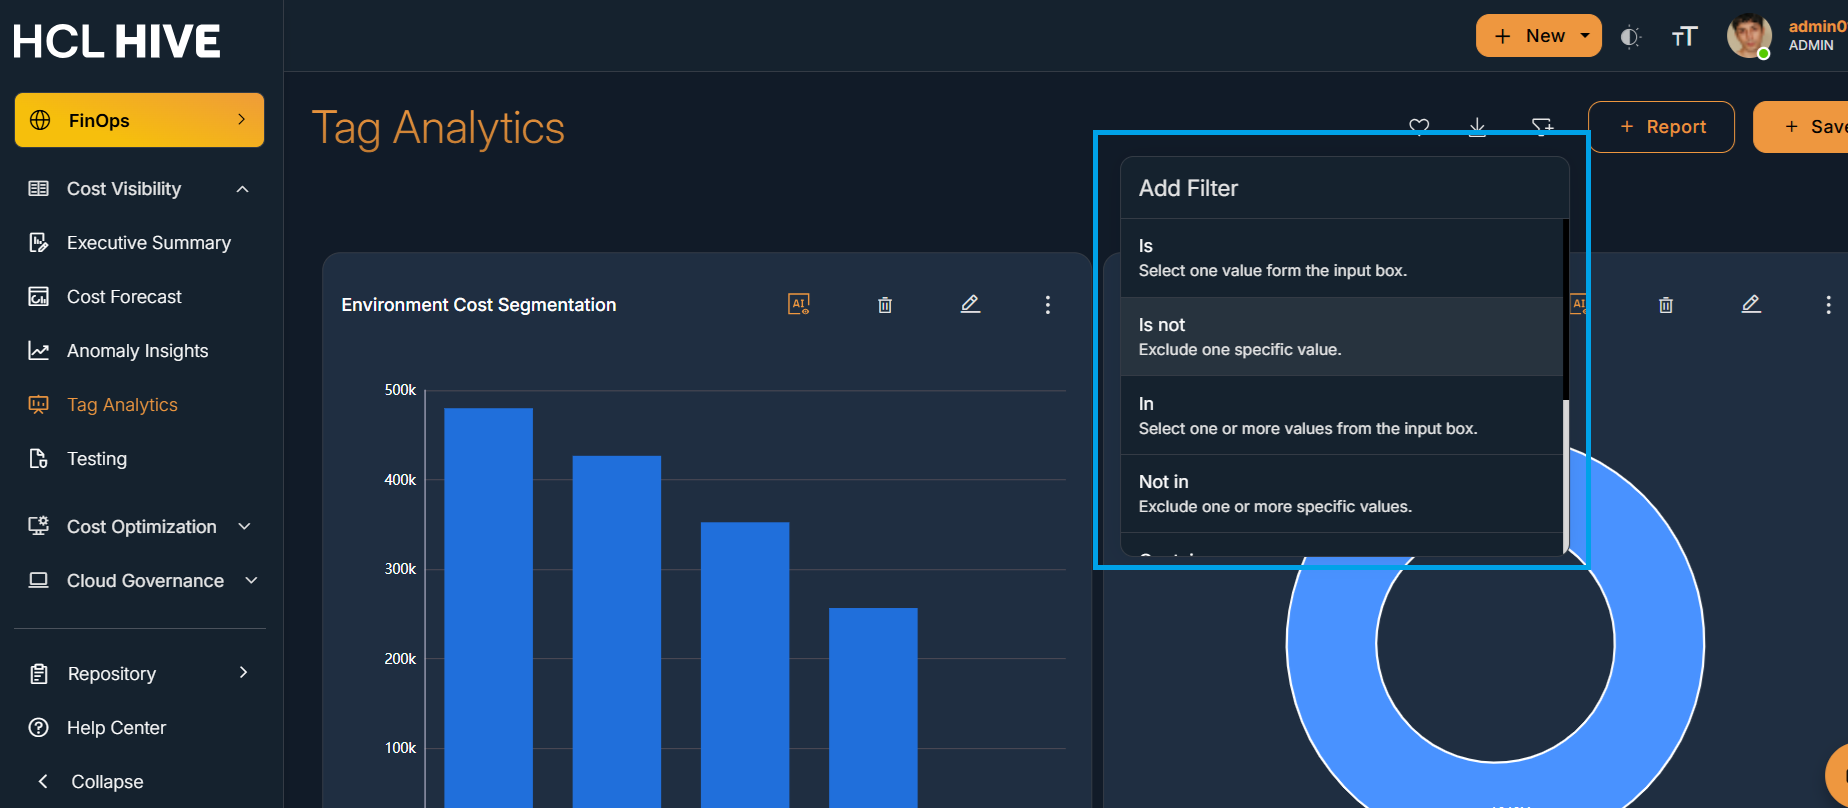Click the + Report button

pyautogui.click(x=1661, y=127)
